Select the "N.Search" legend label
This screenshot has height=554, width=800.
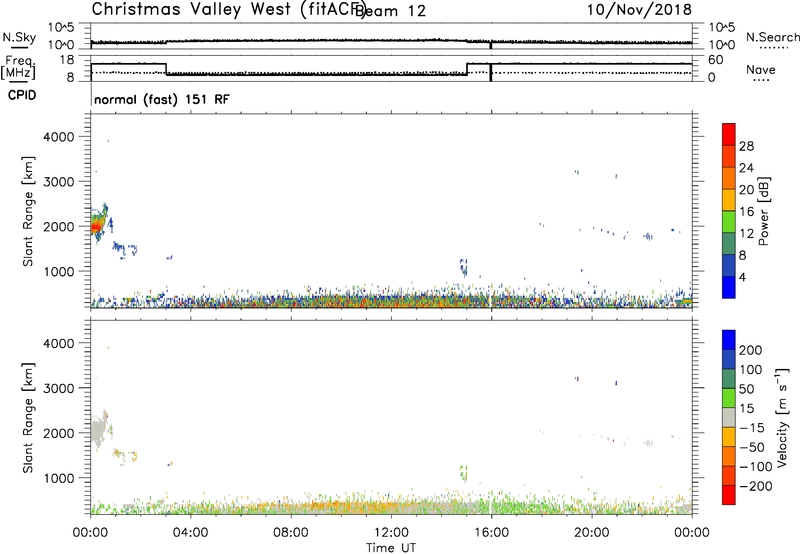click(x=772, y=37)
